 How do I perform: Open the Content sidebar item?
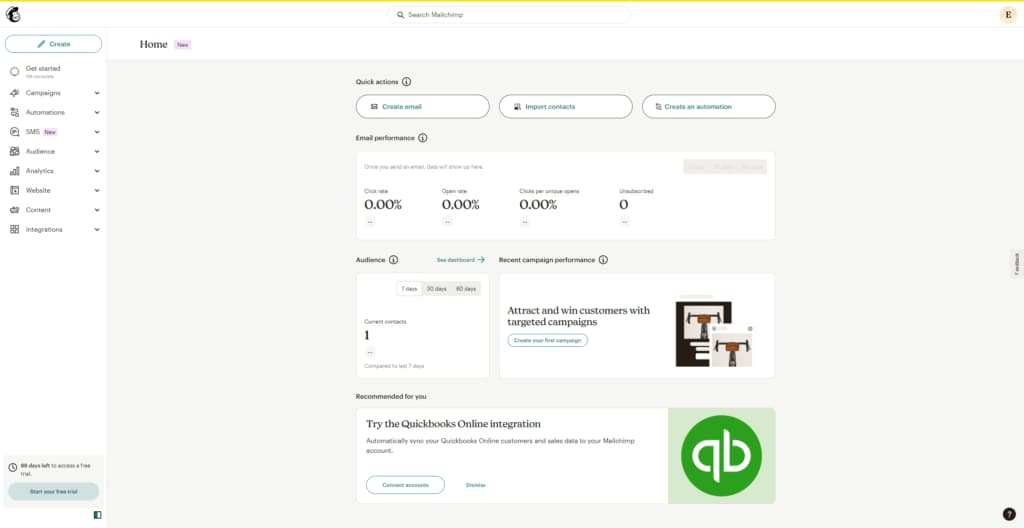[x=38, y=210]
